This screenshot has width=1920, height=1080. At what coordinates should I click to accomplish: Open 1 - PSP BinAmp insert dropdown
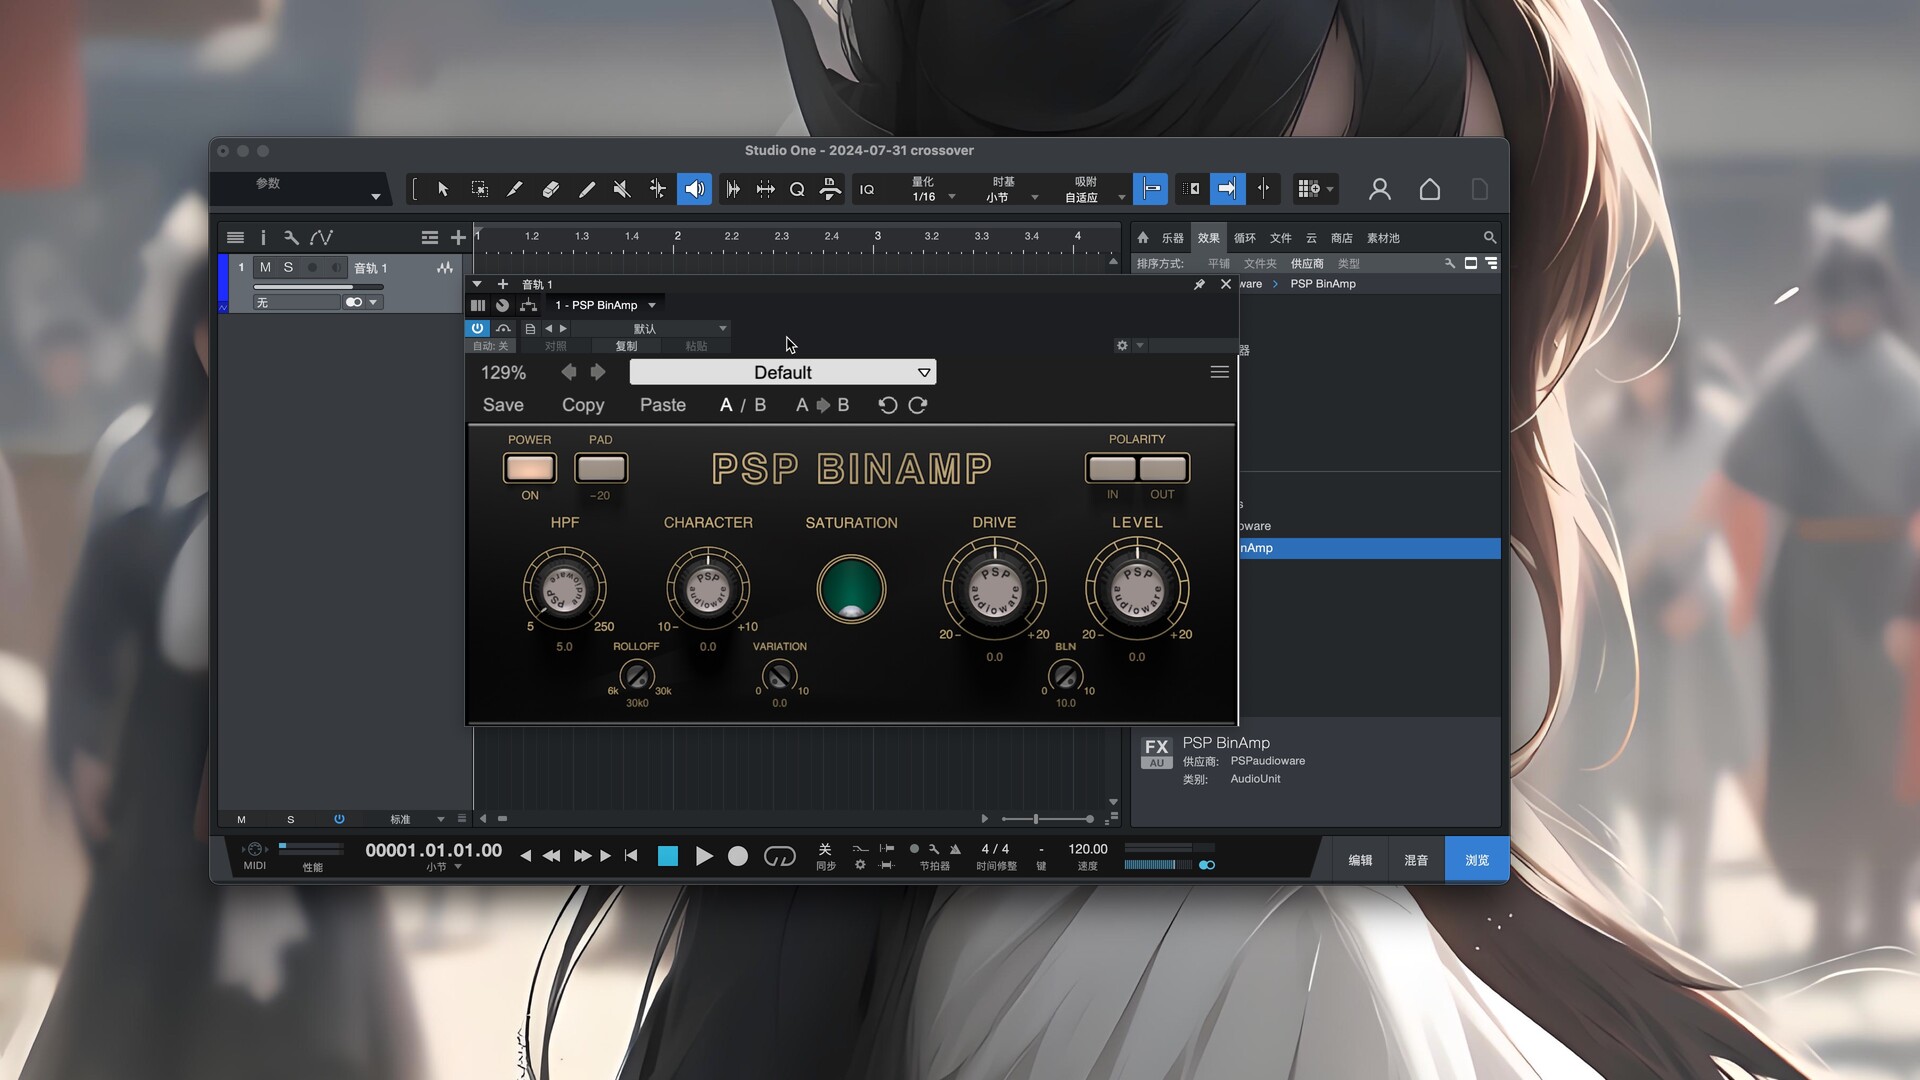pos(605,305)
